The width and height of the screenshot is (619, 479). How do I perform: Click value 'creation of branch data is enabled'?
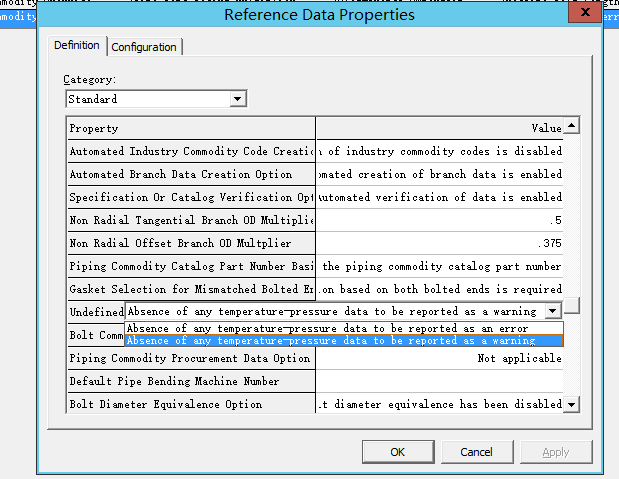(x=439, y=174)
